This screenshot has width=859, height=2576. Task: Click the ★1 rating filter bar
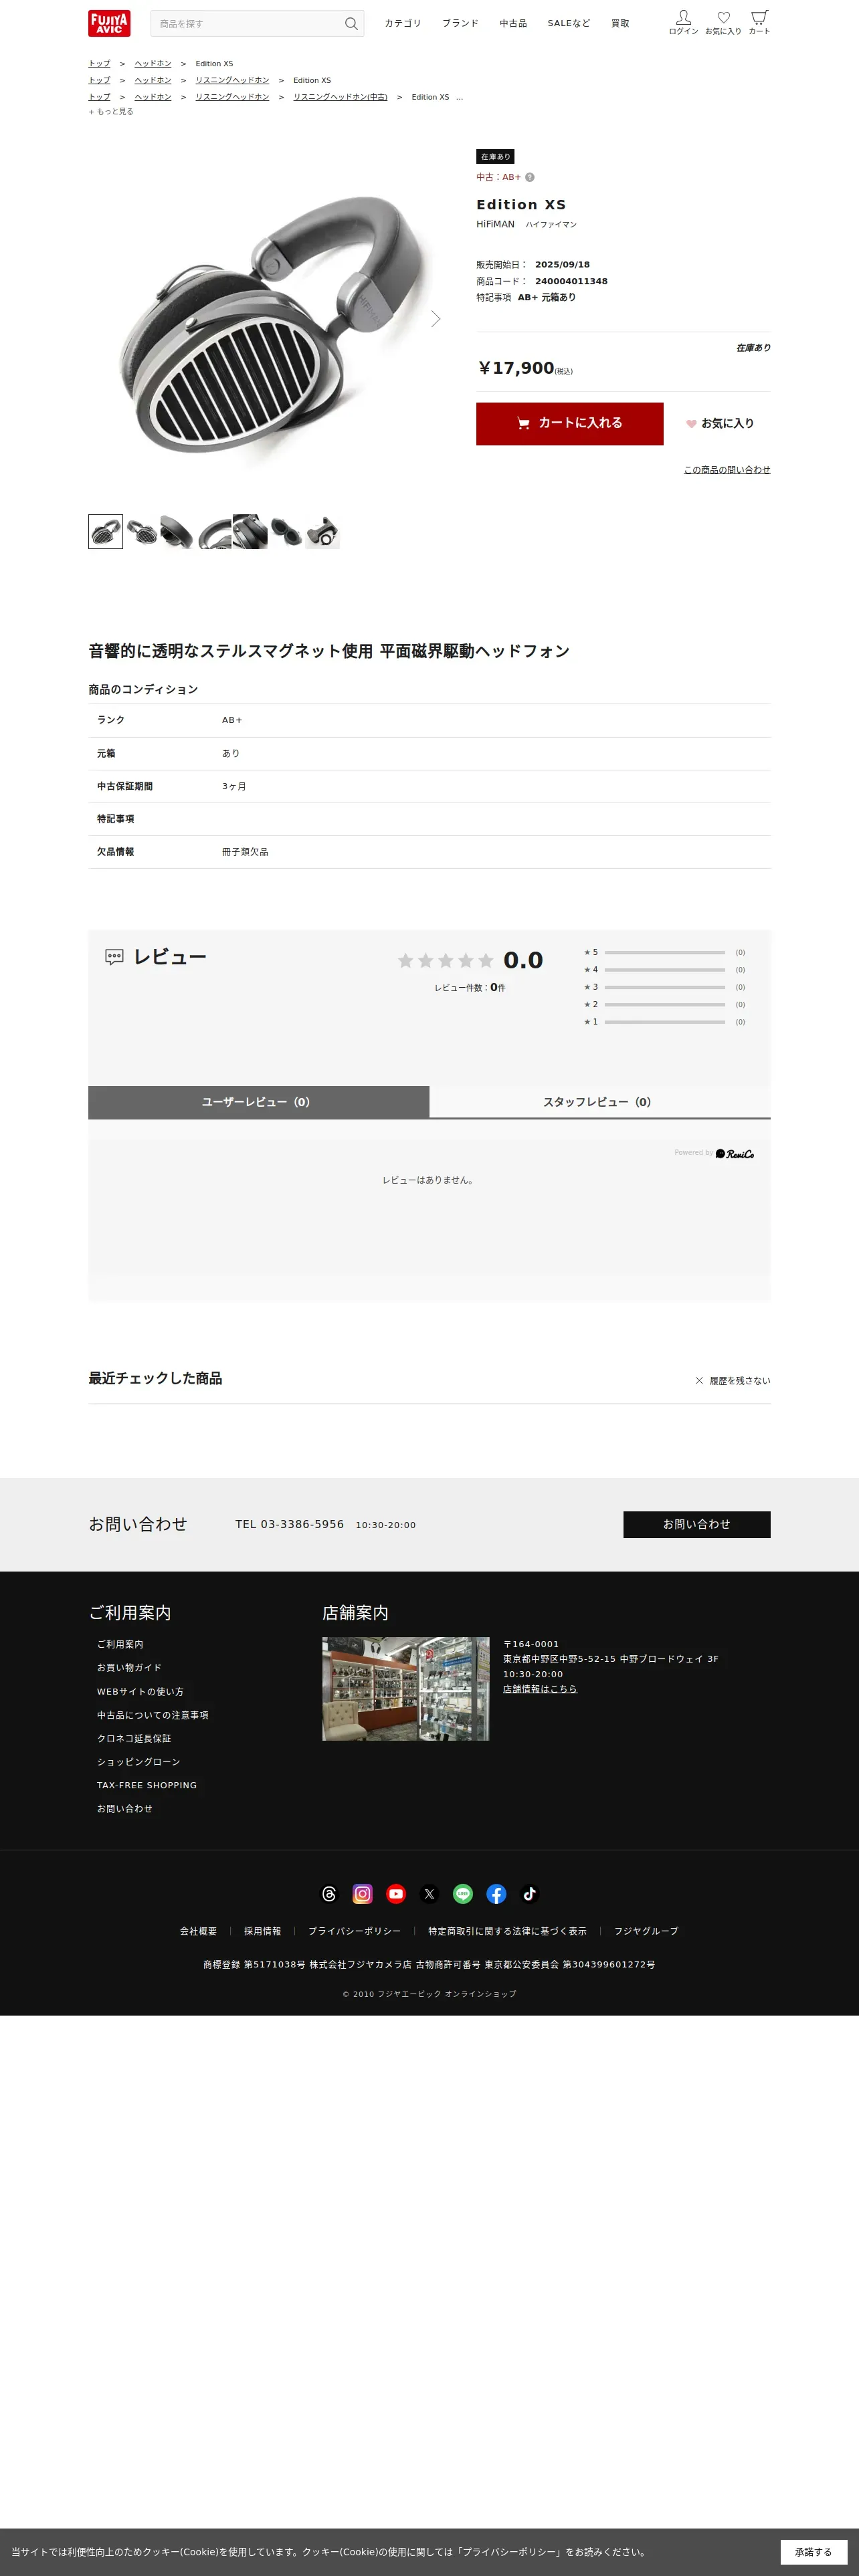pos(665,1022)
